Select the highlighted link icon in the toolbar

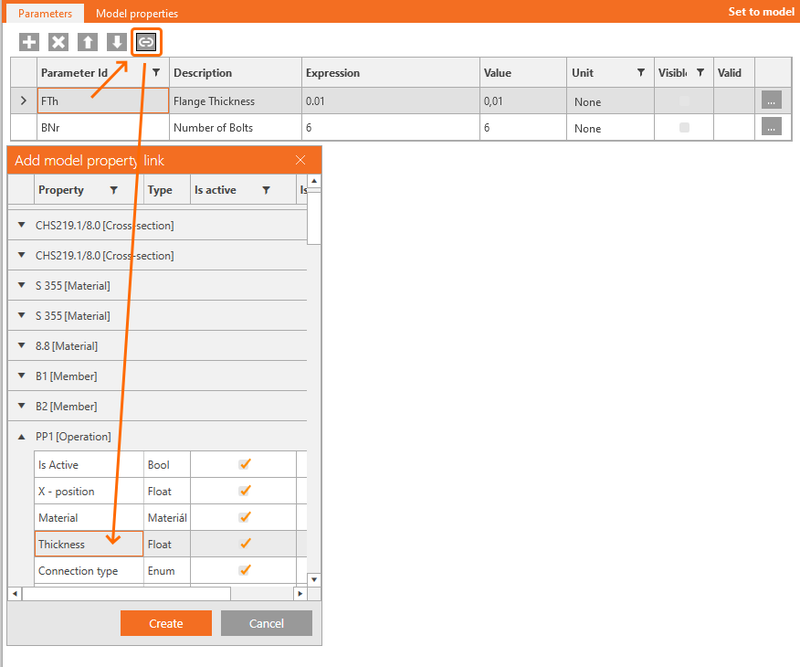[146, 42]
